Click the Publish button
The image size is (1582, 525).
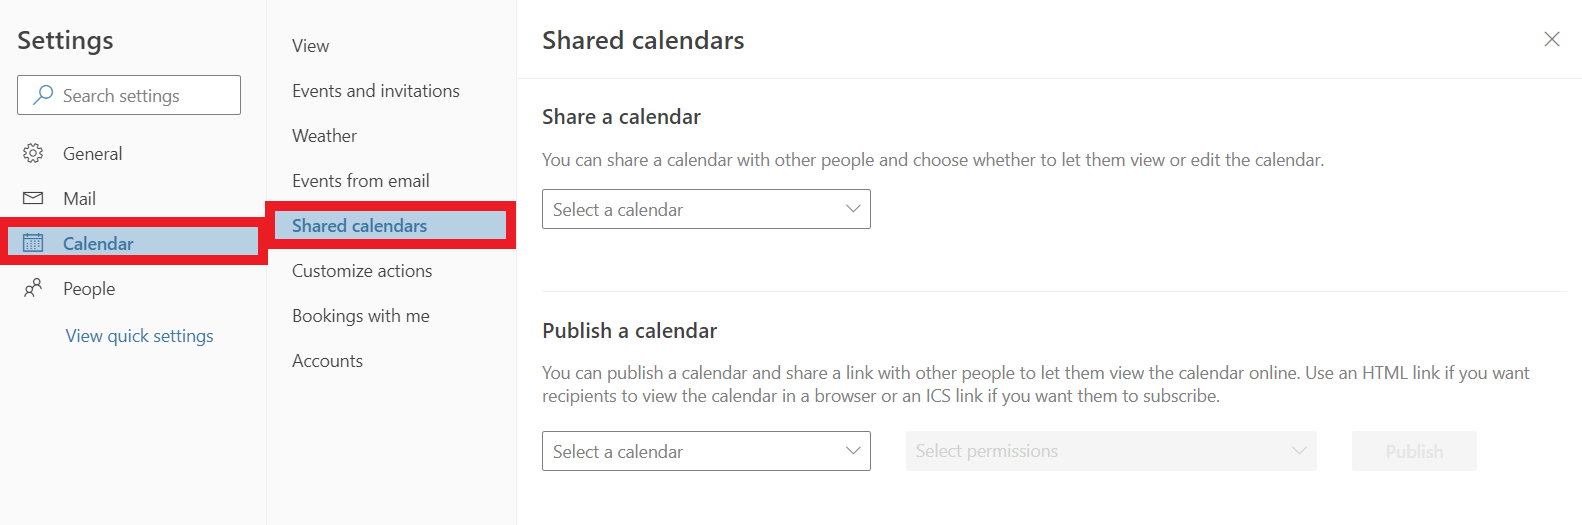[x=1414, y=451]
